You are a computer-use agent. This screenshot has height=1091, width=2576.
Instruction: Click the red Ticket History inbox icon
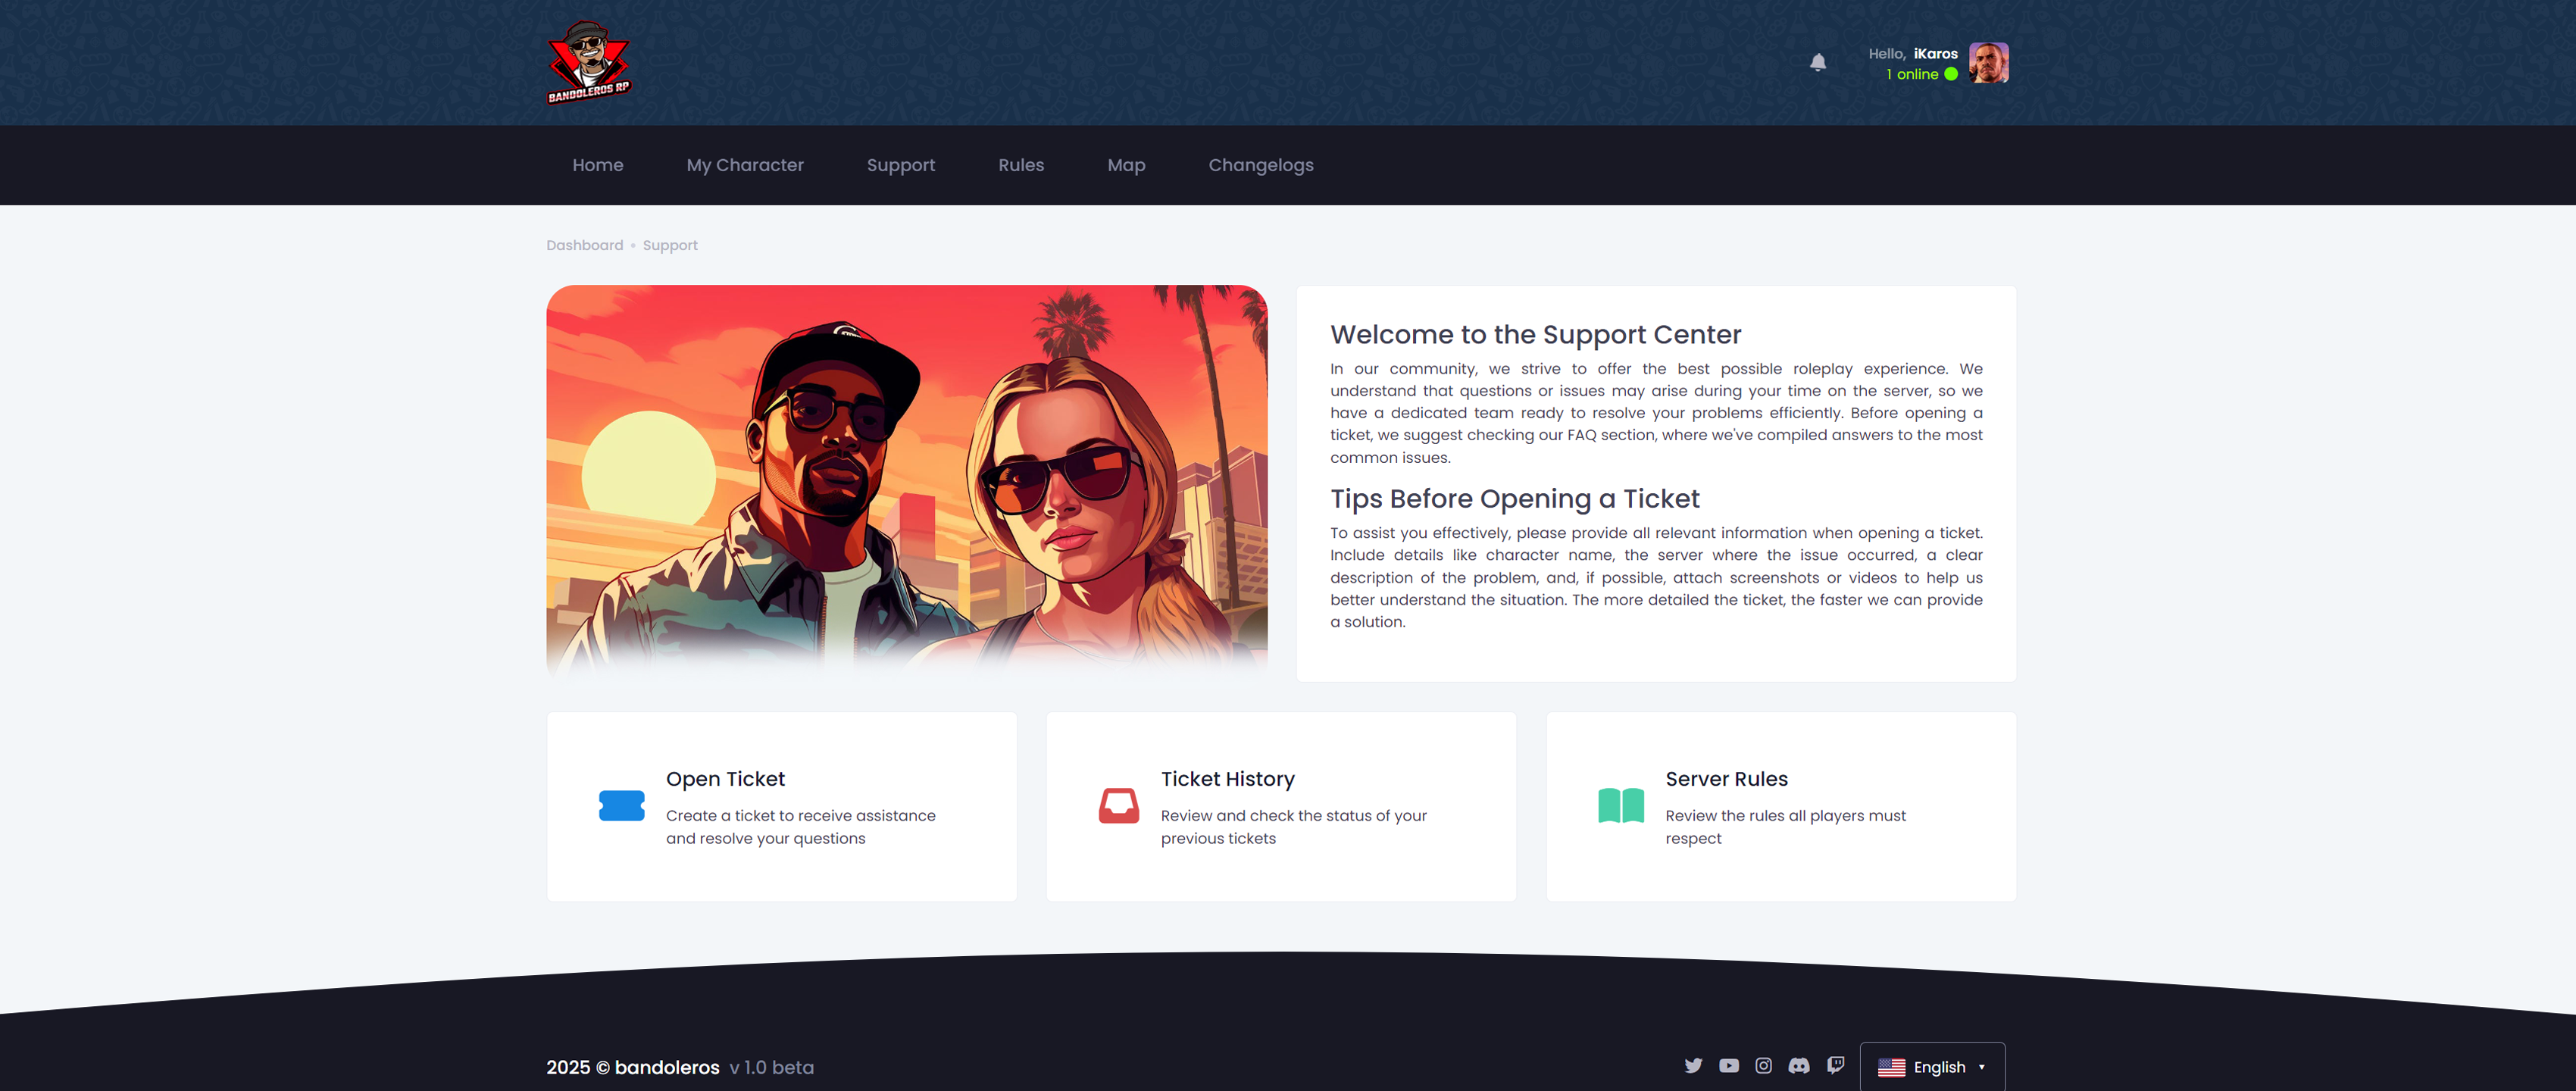(1119, 805)
